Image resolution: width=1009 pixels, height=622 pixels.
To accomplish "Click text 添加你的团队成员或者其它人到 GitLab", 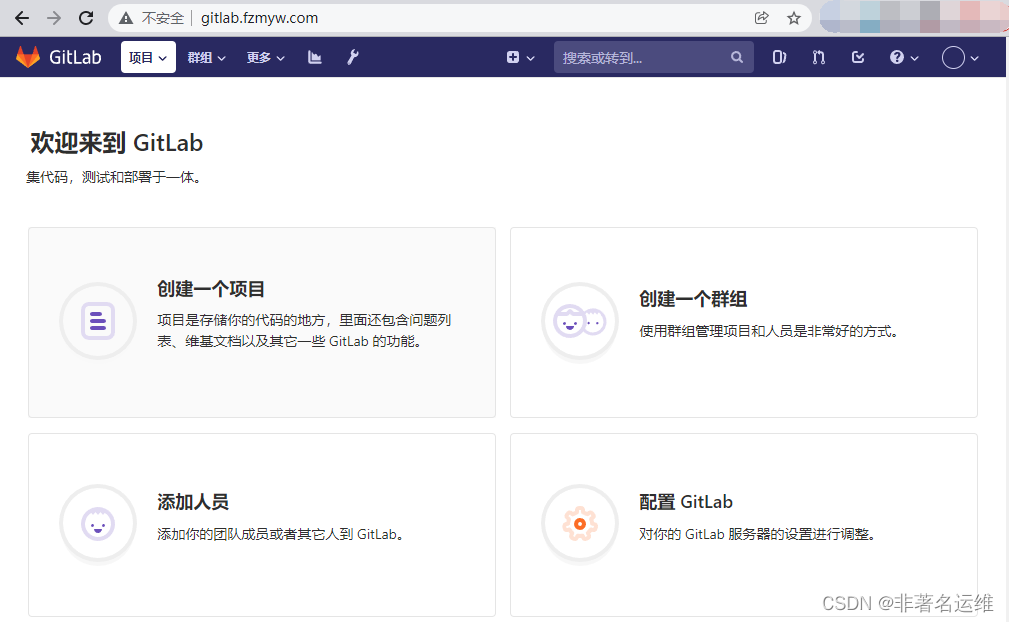I will click(281, 534).
